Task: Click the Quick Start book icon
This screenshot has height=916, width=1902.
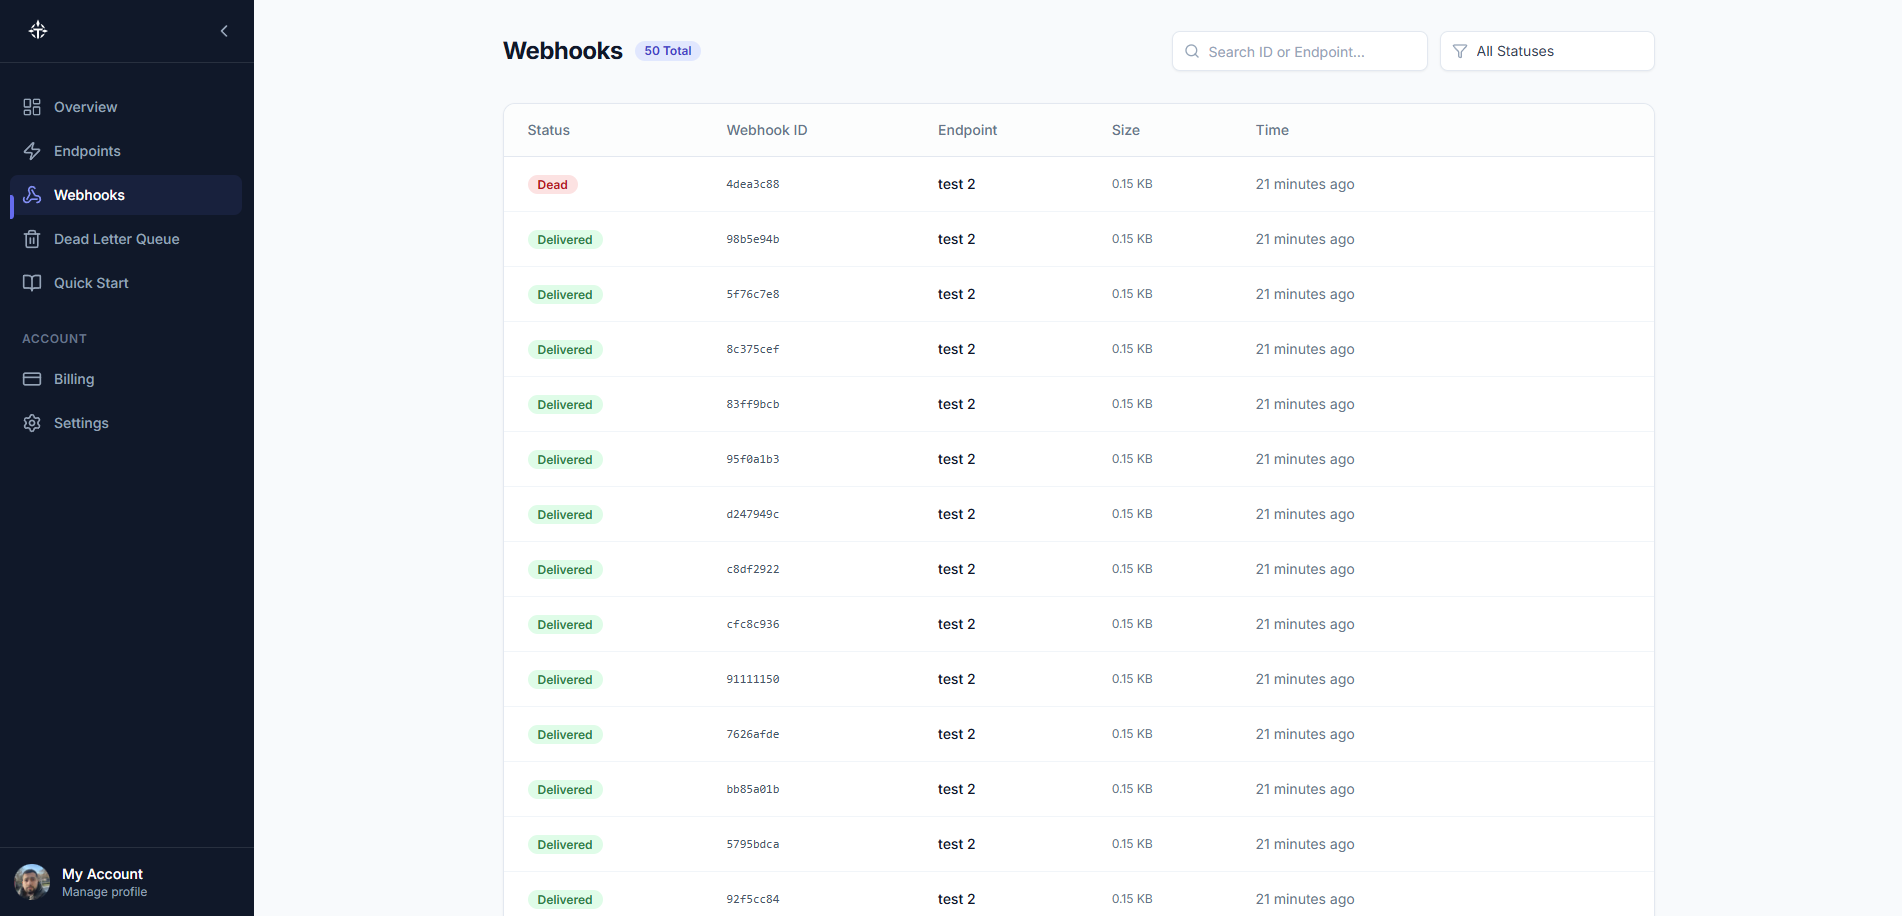Action: [32, 283]
